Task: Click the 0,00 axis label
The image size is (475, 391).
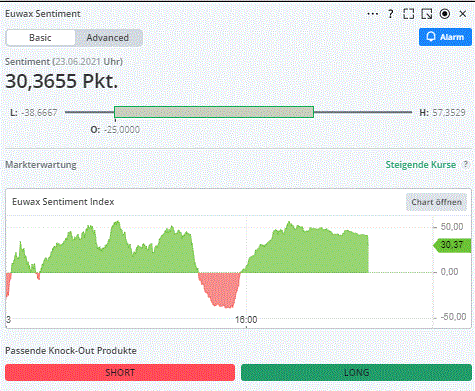Action: (449, 272)
